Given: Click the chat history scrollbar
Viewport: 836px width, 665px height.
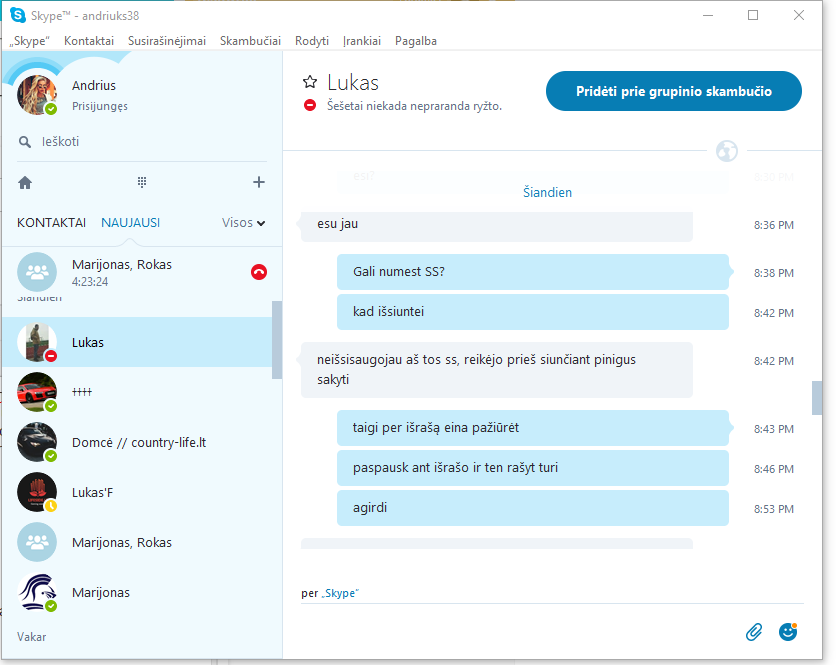Looking at the screenshot, I should point(817,398).
